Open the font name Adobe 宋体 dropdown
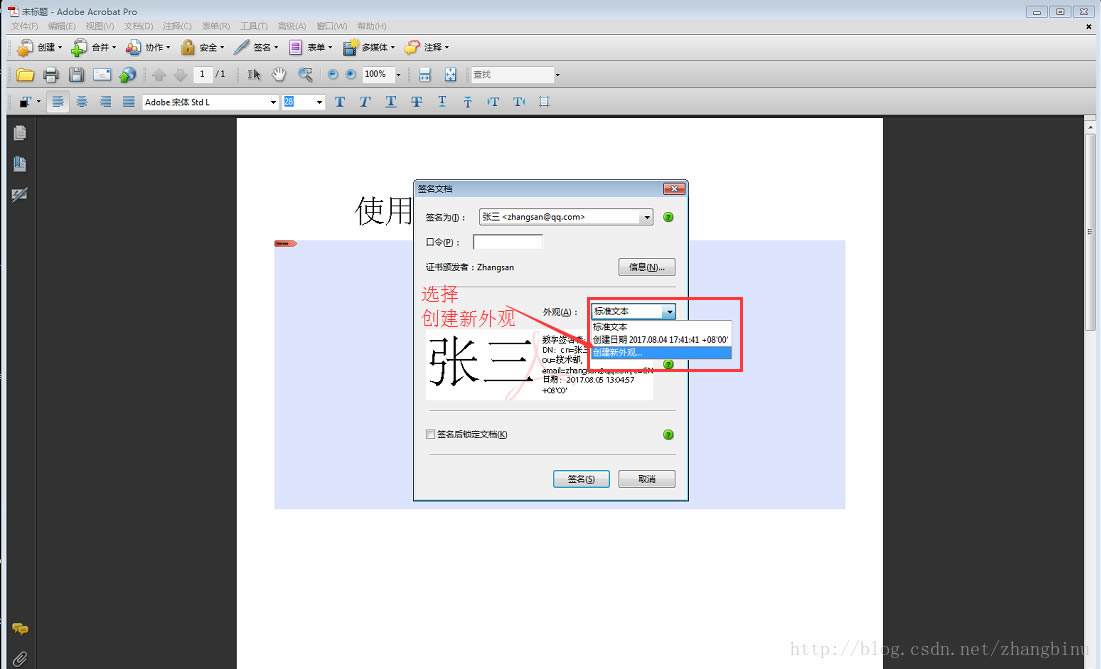This screenshot has width=1101, height=669. [x=273, y=102]
